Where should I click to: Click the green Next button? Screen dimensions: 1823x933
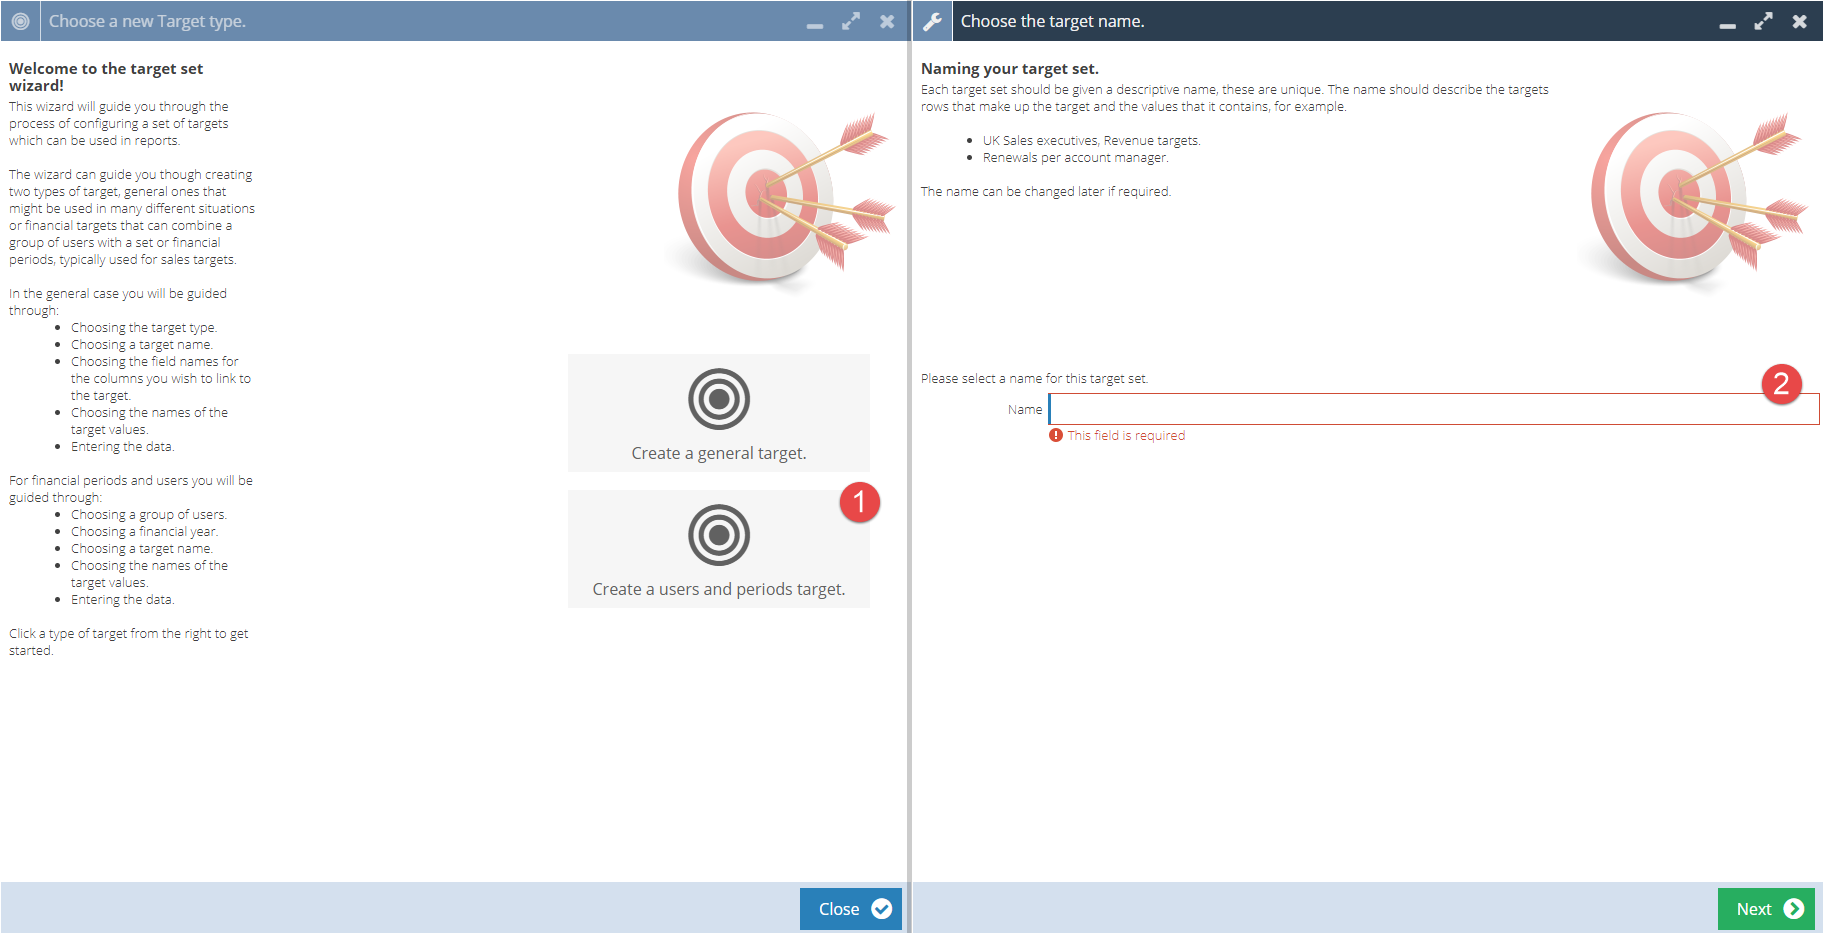(x=1766, y=909)
